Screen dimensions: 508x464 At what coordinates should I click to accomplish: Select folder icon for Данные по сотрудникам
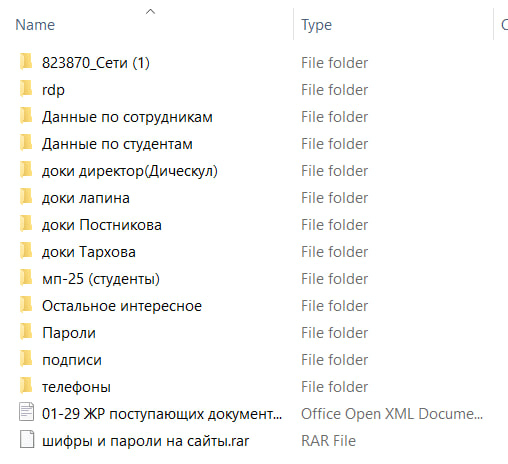click(x=26, y=116)
